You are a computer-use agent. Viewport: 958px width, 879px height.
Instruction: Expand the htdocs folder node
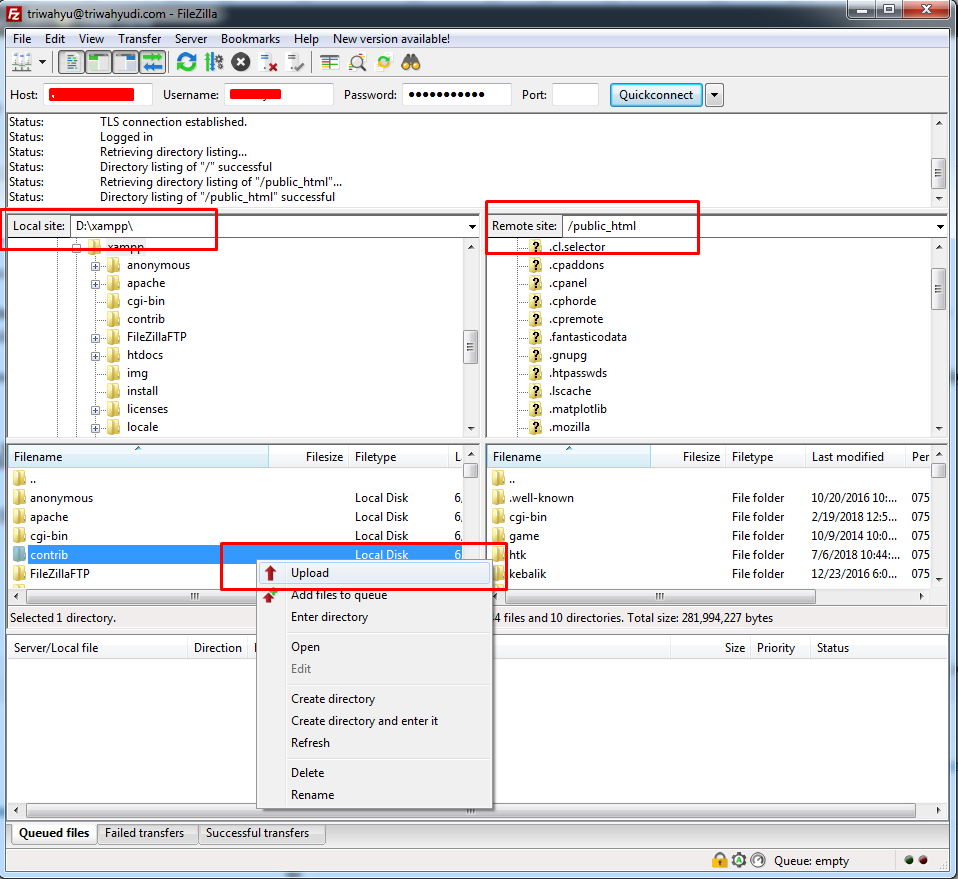95,356
